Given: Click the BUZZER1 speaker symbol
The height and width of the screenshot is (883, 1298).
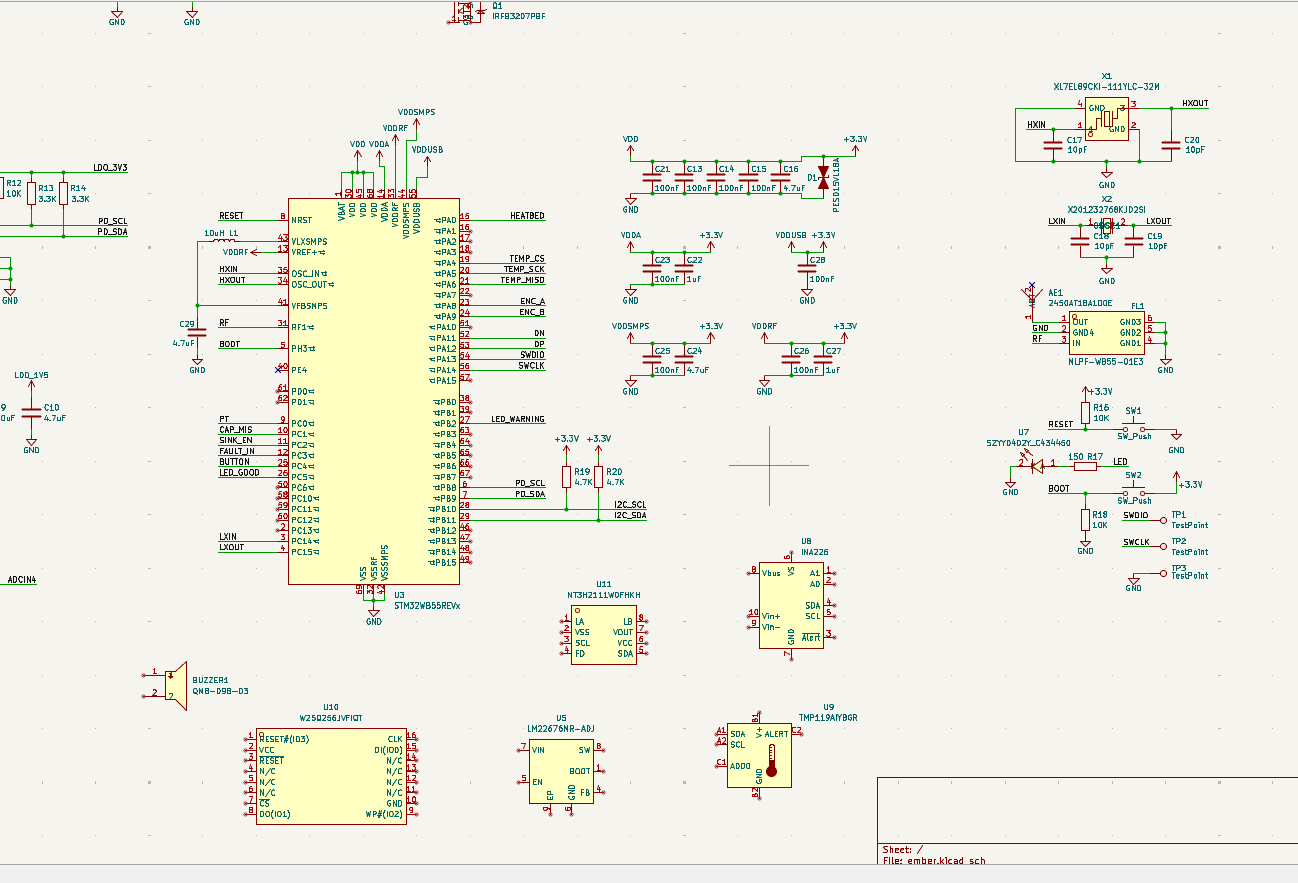Looking at the screenshot, I should [175, 686].
